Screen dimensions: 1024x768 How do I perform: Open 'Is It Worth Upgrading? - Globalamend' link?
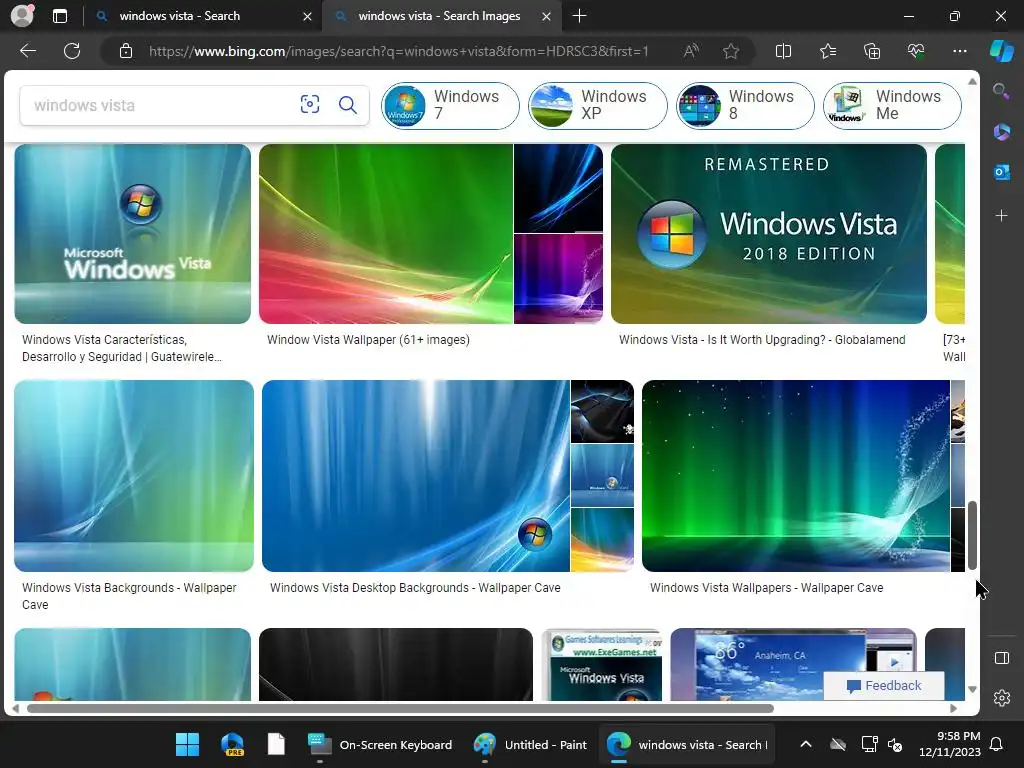(x=762, y=340)
